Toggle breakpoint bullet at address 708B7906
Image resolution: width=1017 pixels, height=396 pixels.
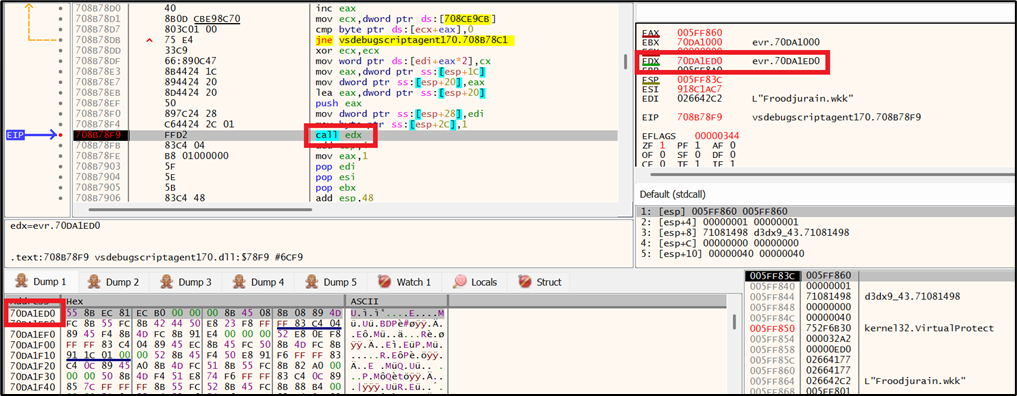pyautogui.click(x=61, y=197)
